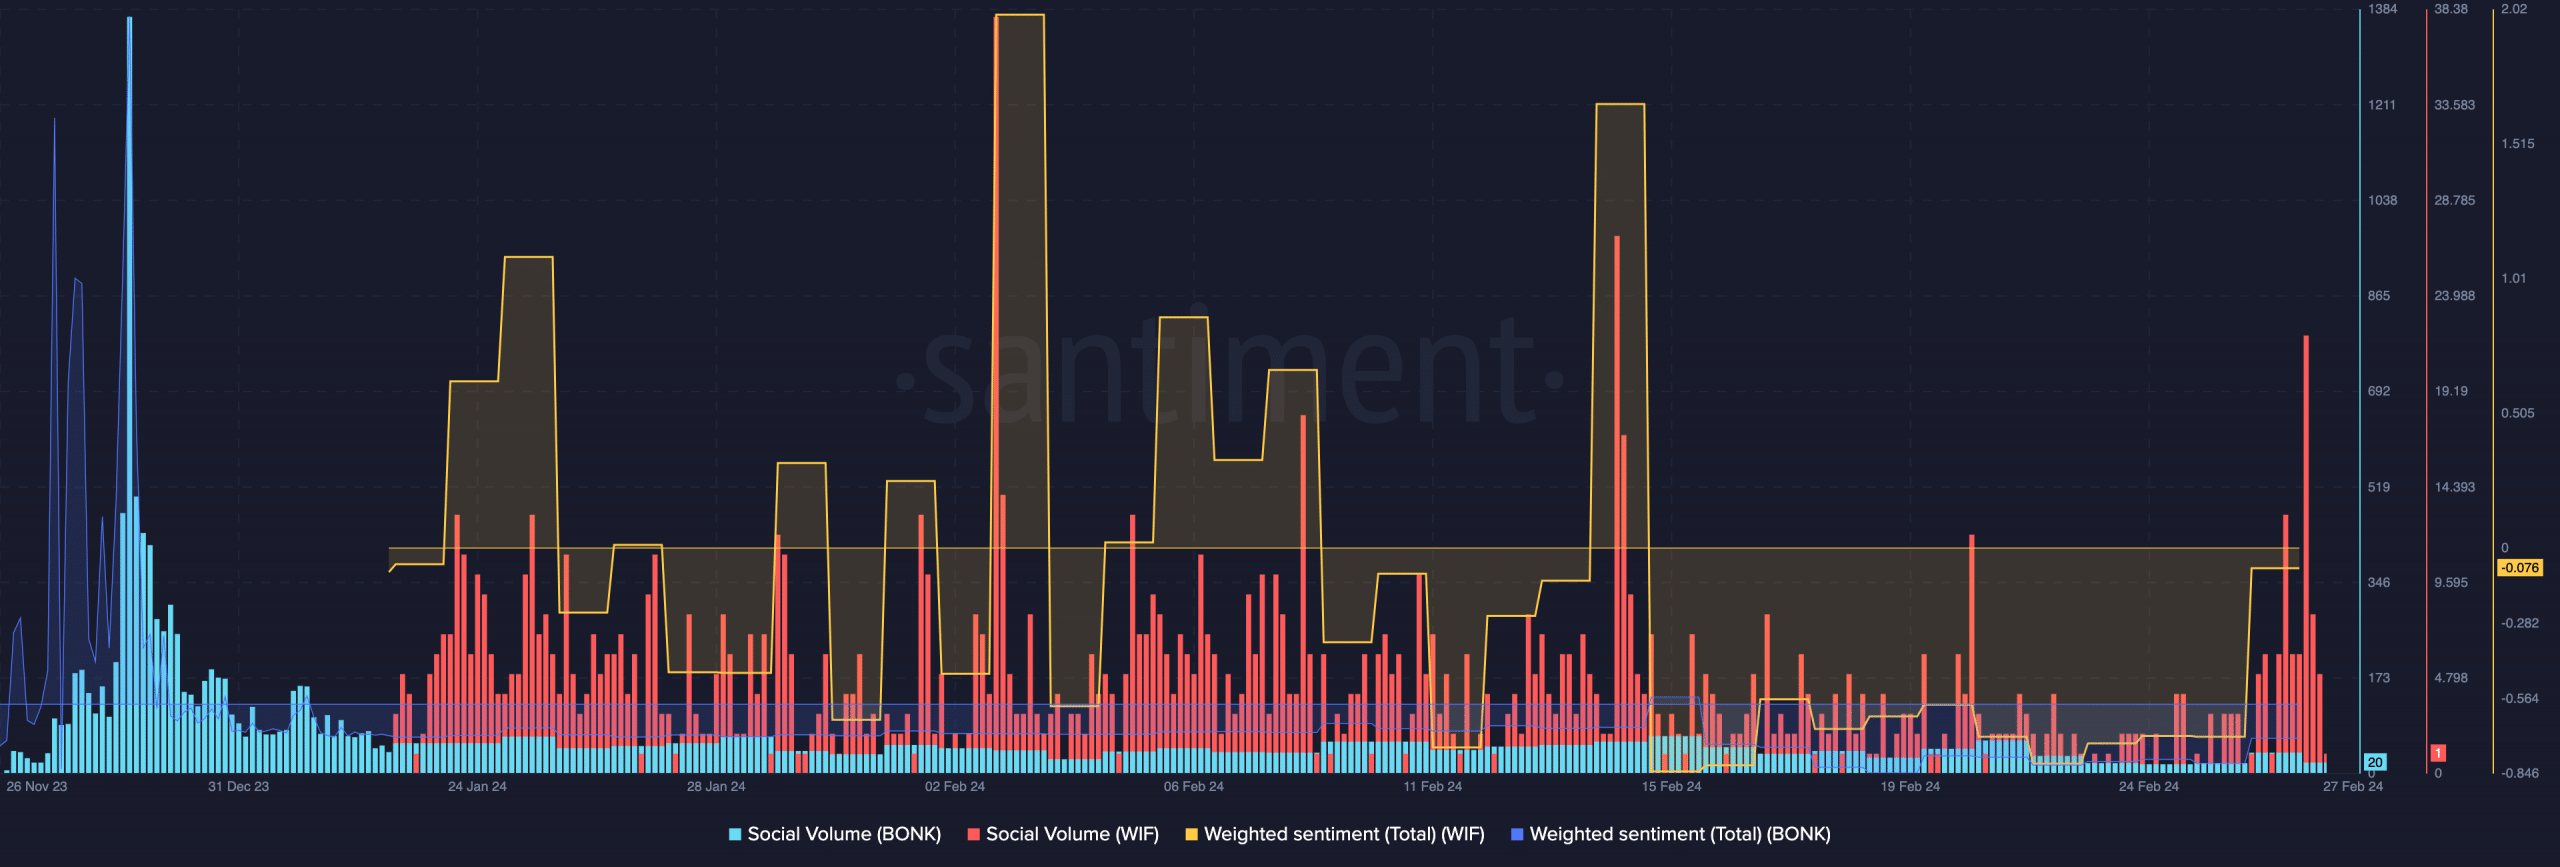
Task: Click the '28.785' axis value
Action: [2455, 200]
